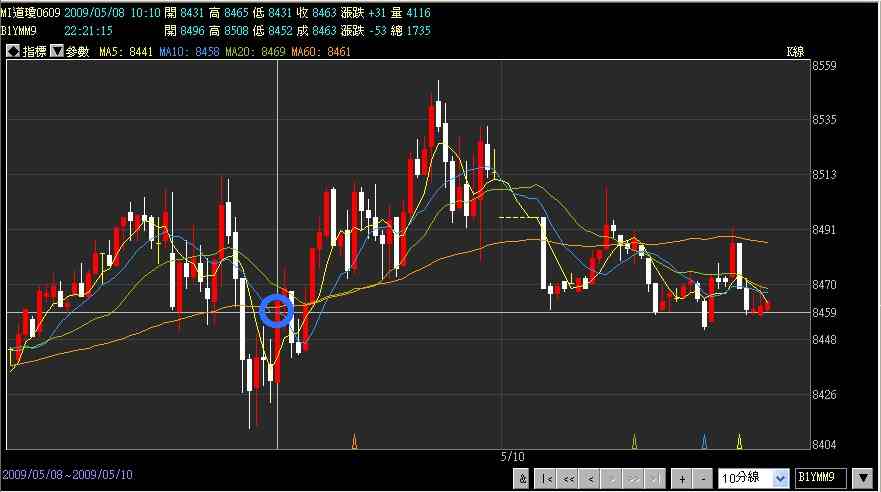Open the 參數 parameters setting
Screen dimensions: 881x492
tap(78, 52)
